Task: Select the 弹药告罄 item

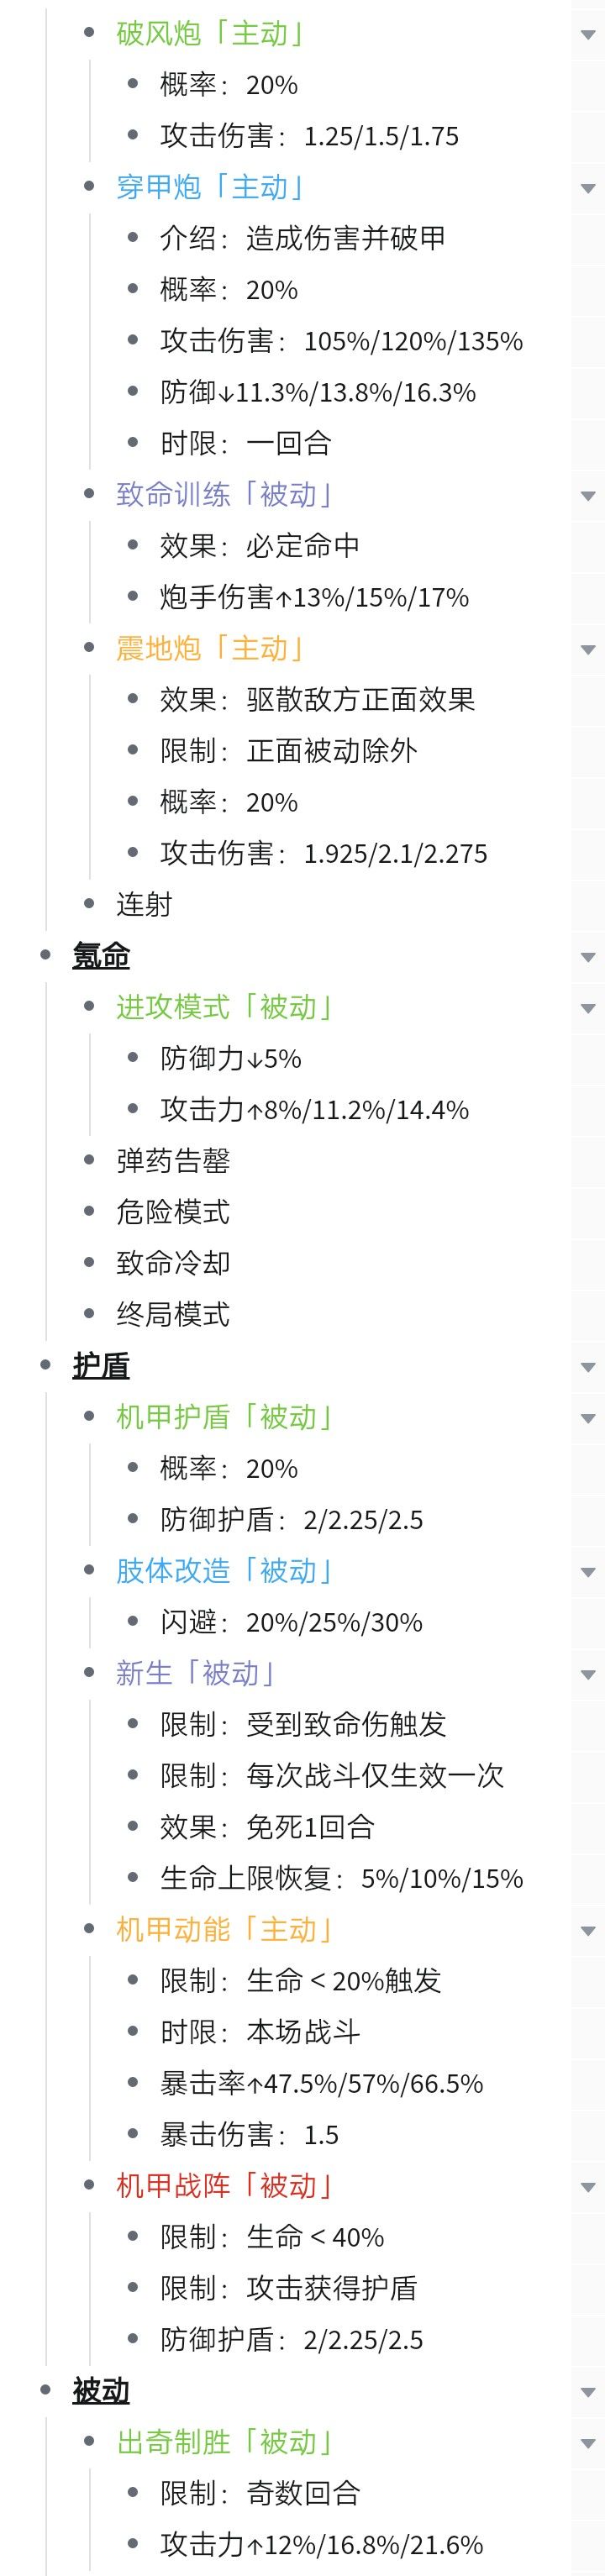Action: pos(173,1160)
